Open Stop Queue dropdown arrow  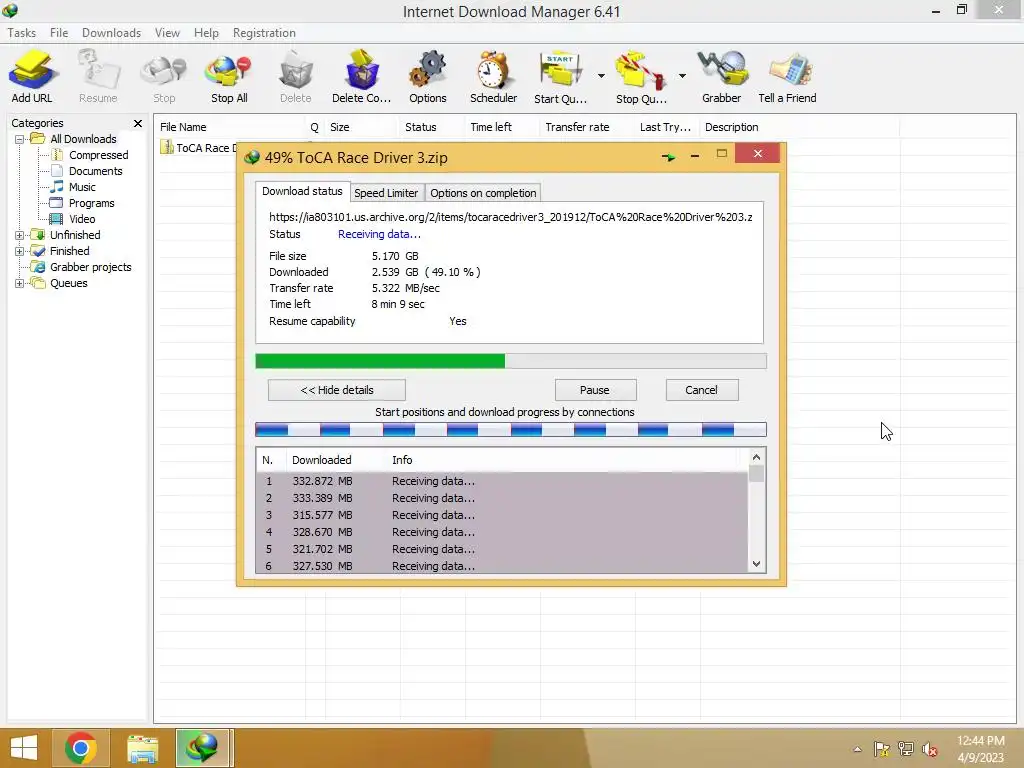[682, 76]
